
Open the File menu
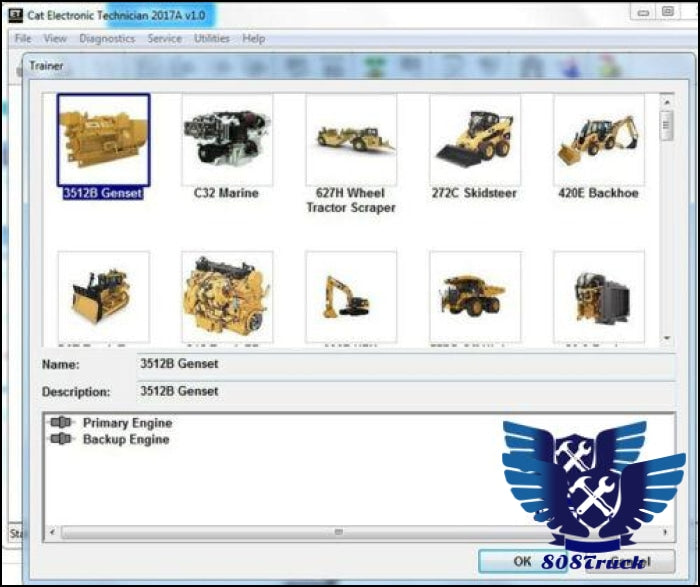(x=23, y=39)
